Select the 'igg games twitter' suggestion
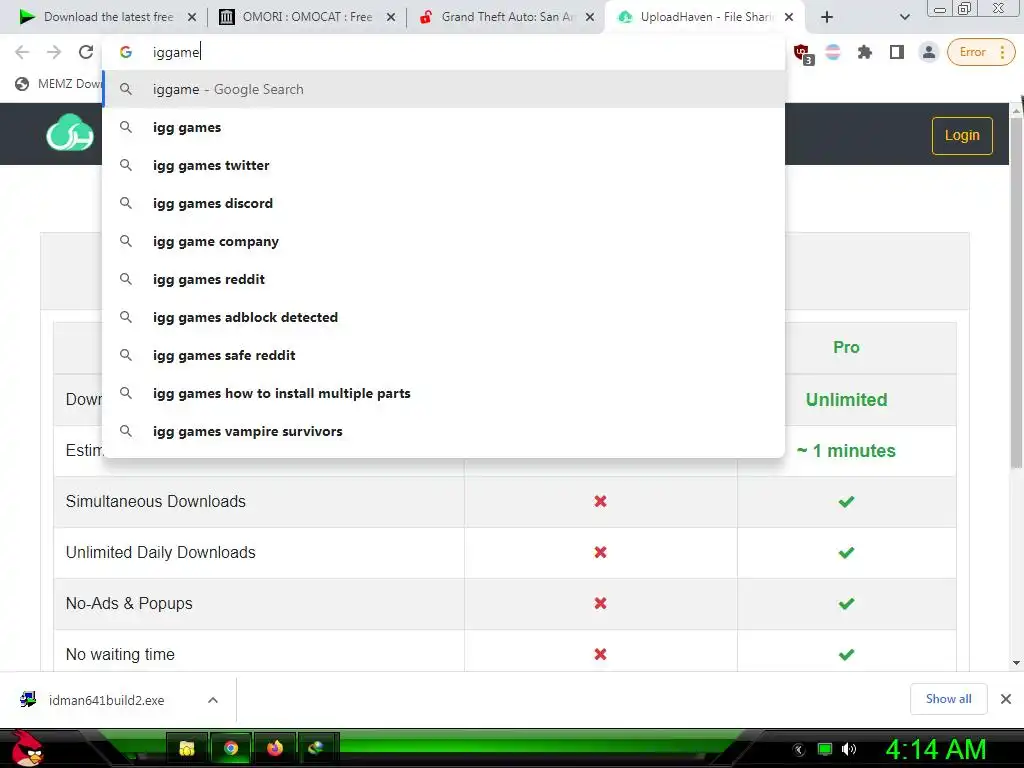1024x768 pixels. tap(444, 165)
